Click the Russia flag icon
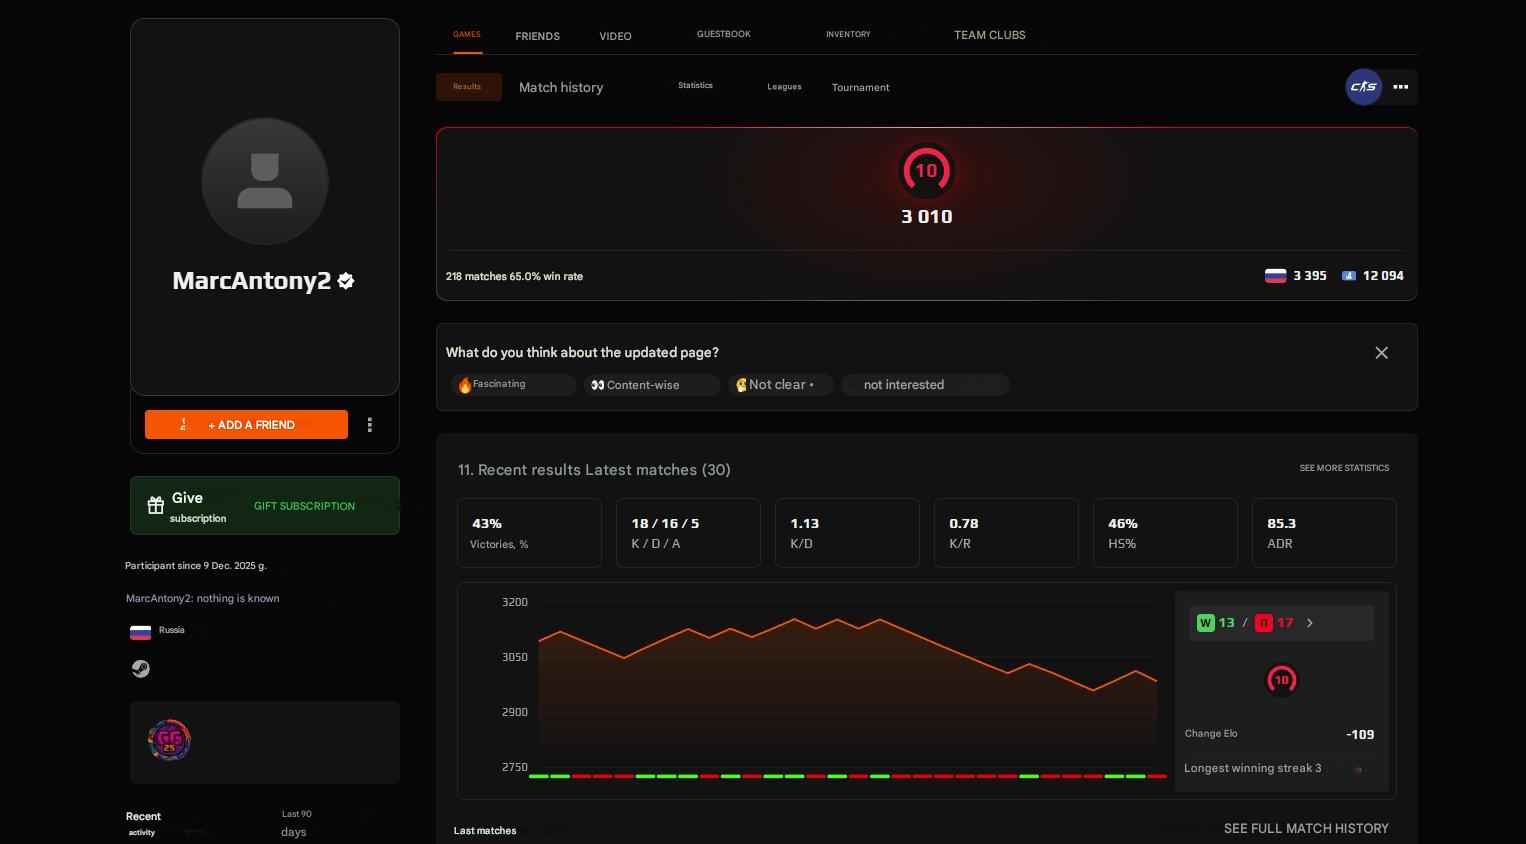This screenshot has width=1526, height=844. point(140,631)
